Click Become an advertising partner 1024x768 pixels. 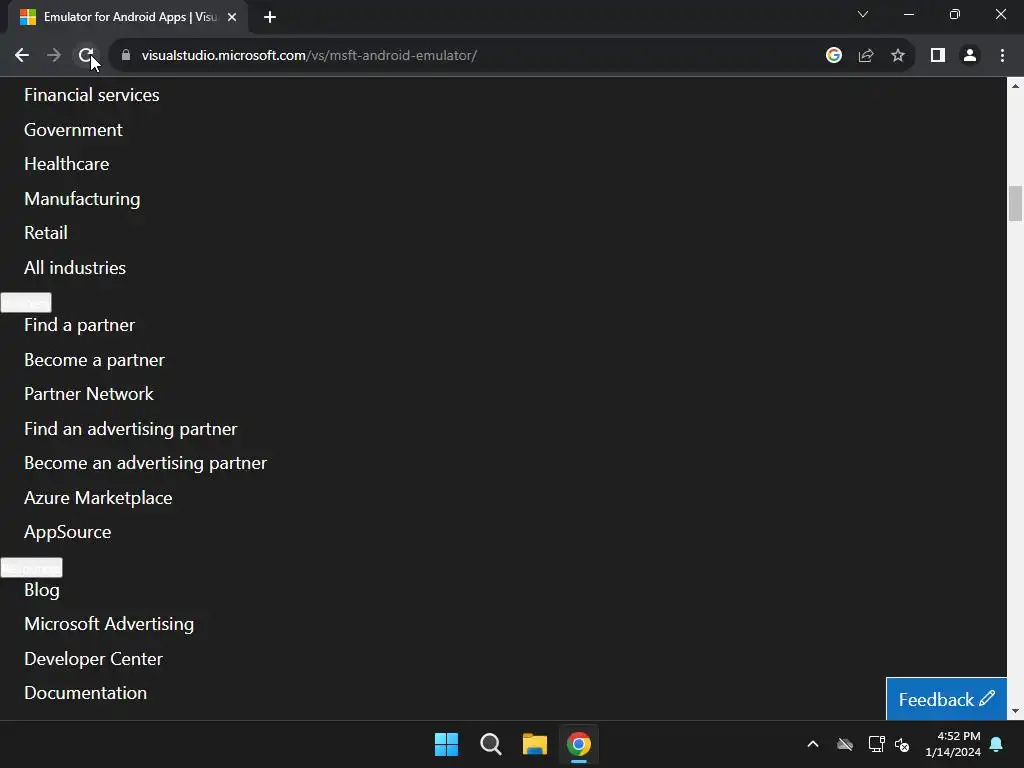(146, 463)
